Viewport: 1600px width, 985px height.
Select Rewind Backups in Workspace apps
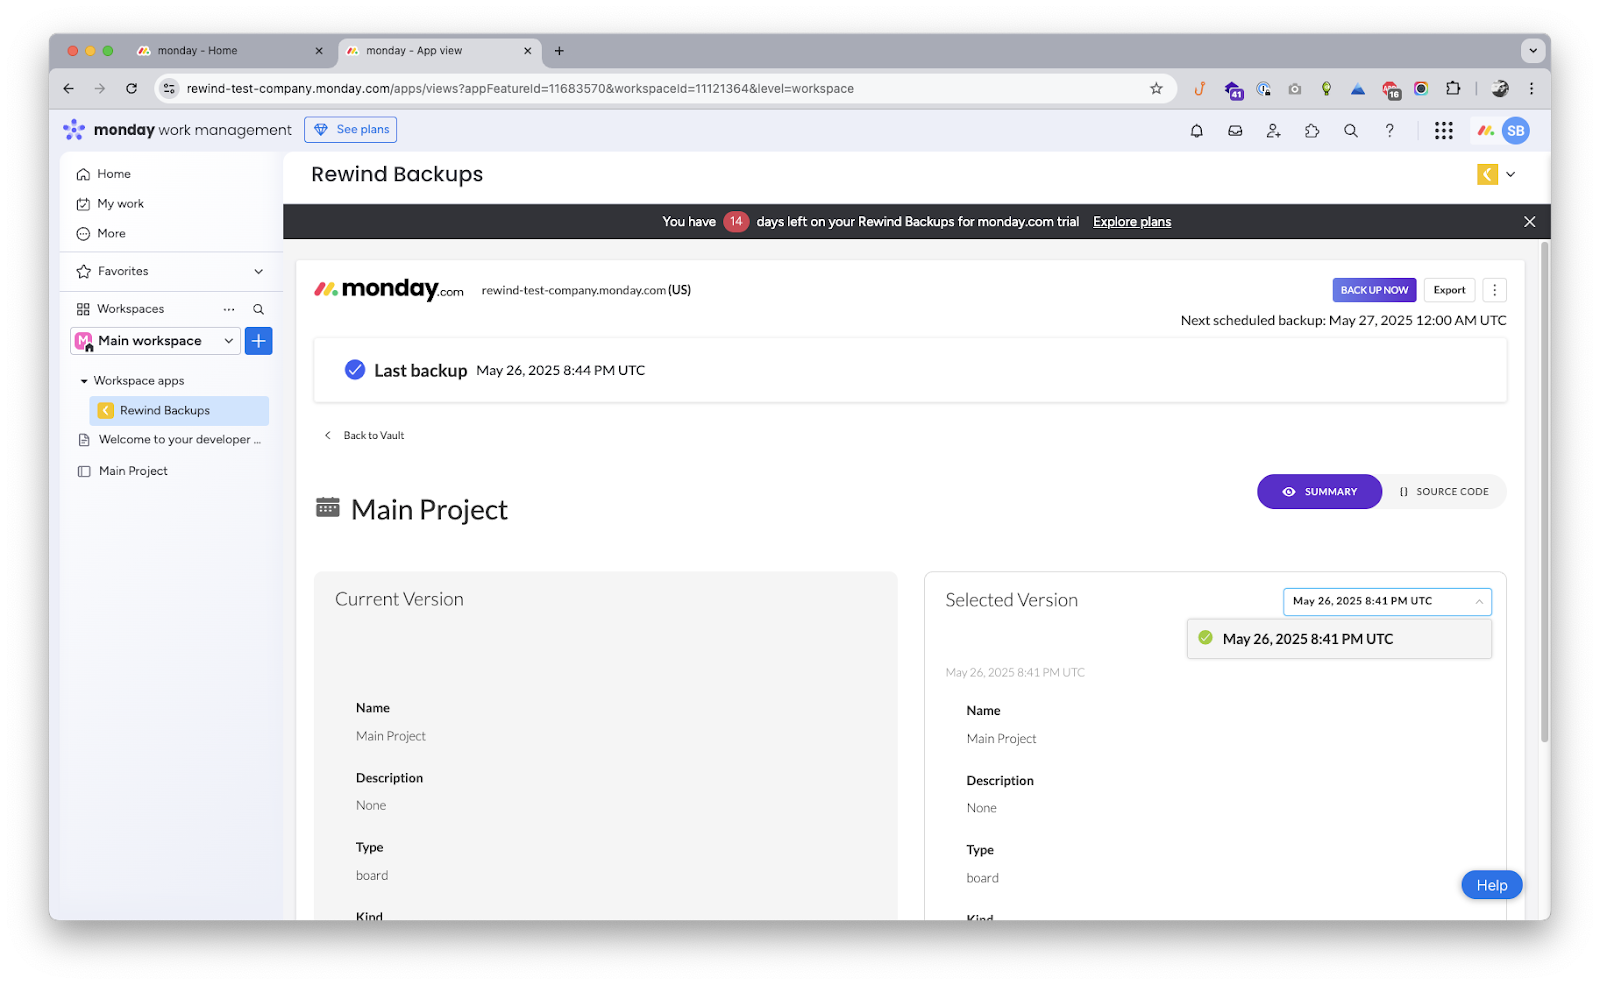(x=179, y=411)
